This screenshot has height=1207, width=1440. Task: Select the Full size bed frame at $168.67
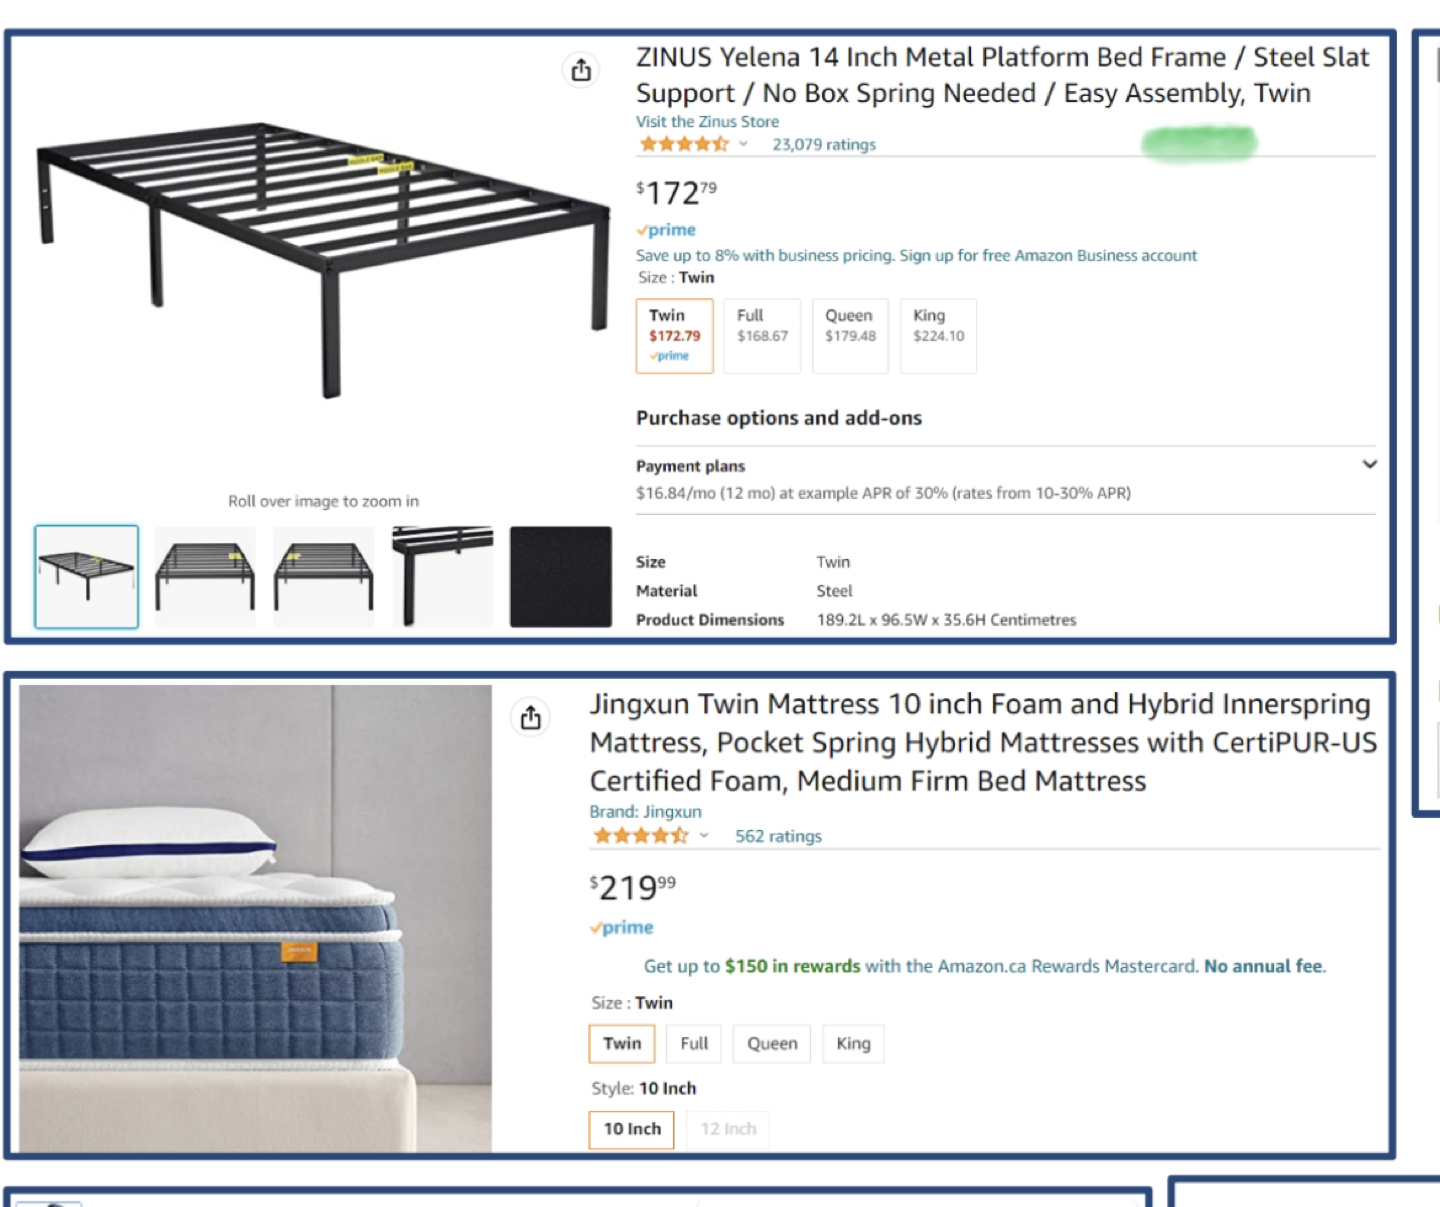click(x=762, y=336)
